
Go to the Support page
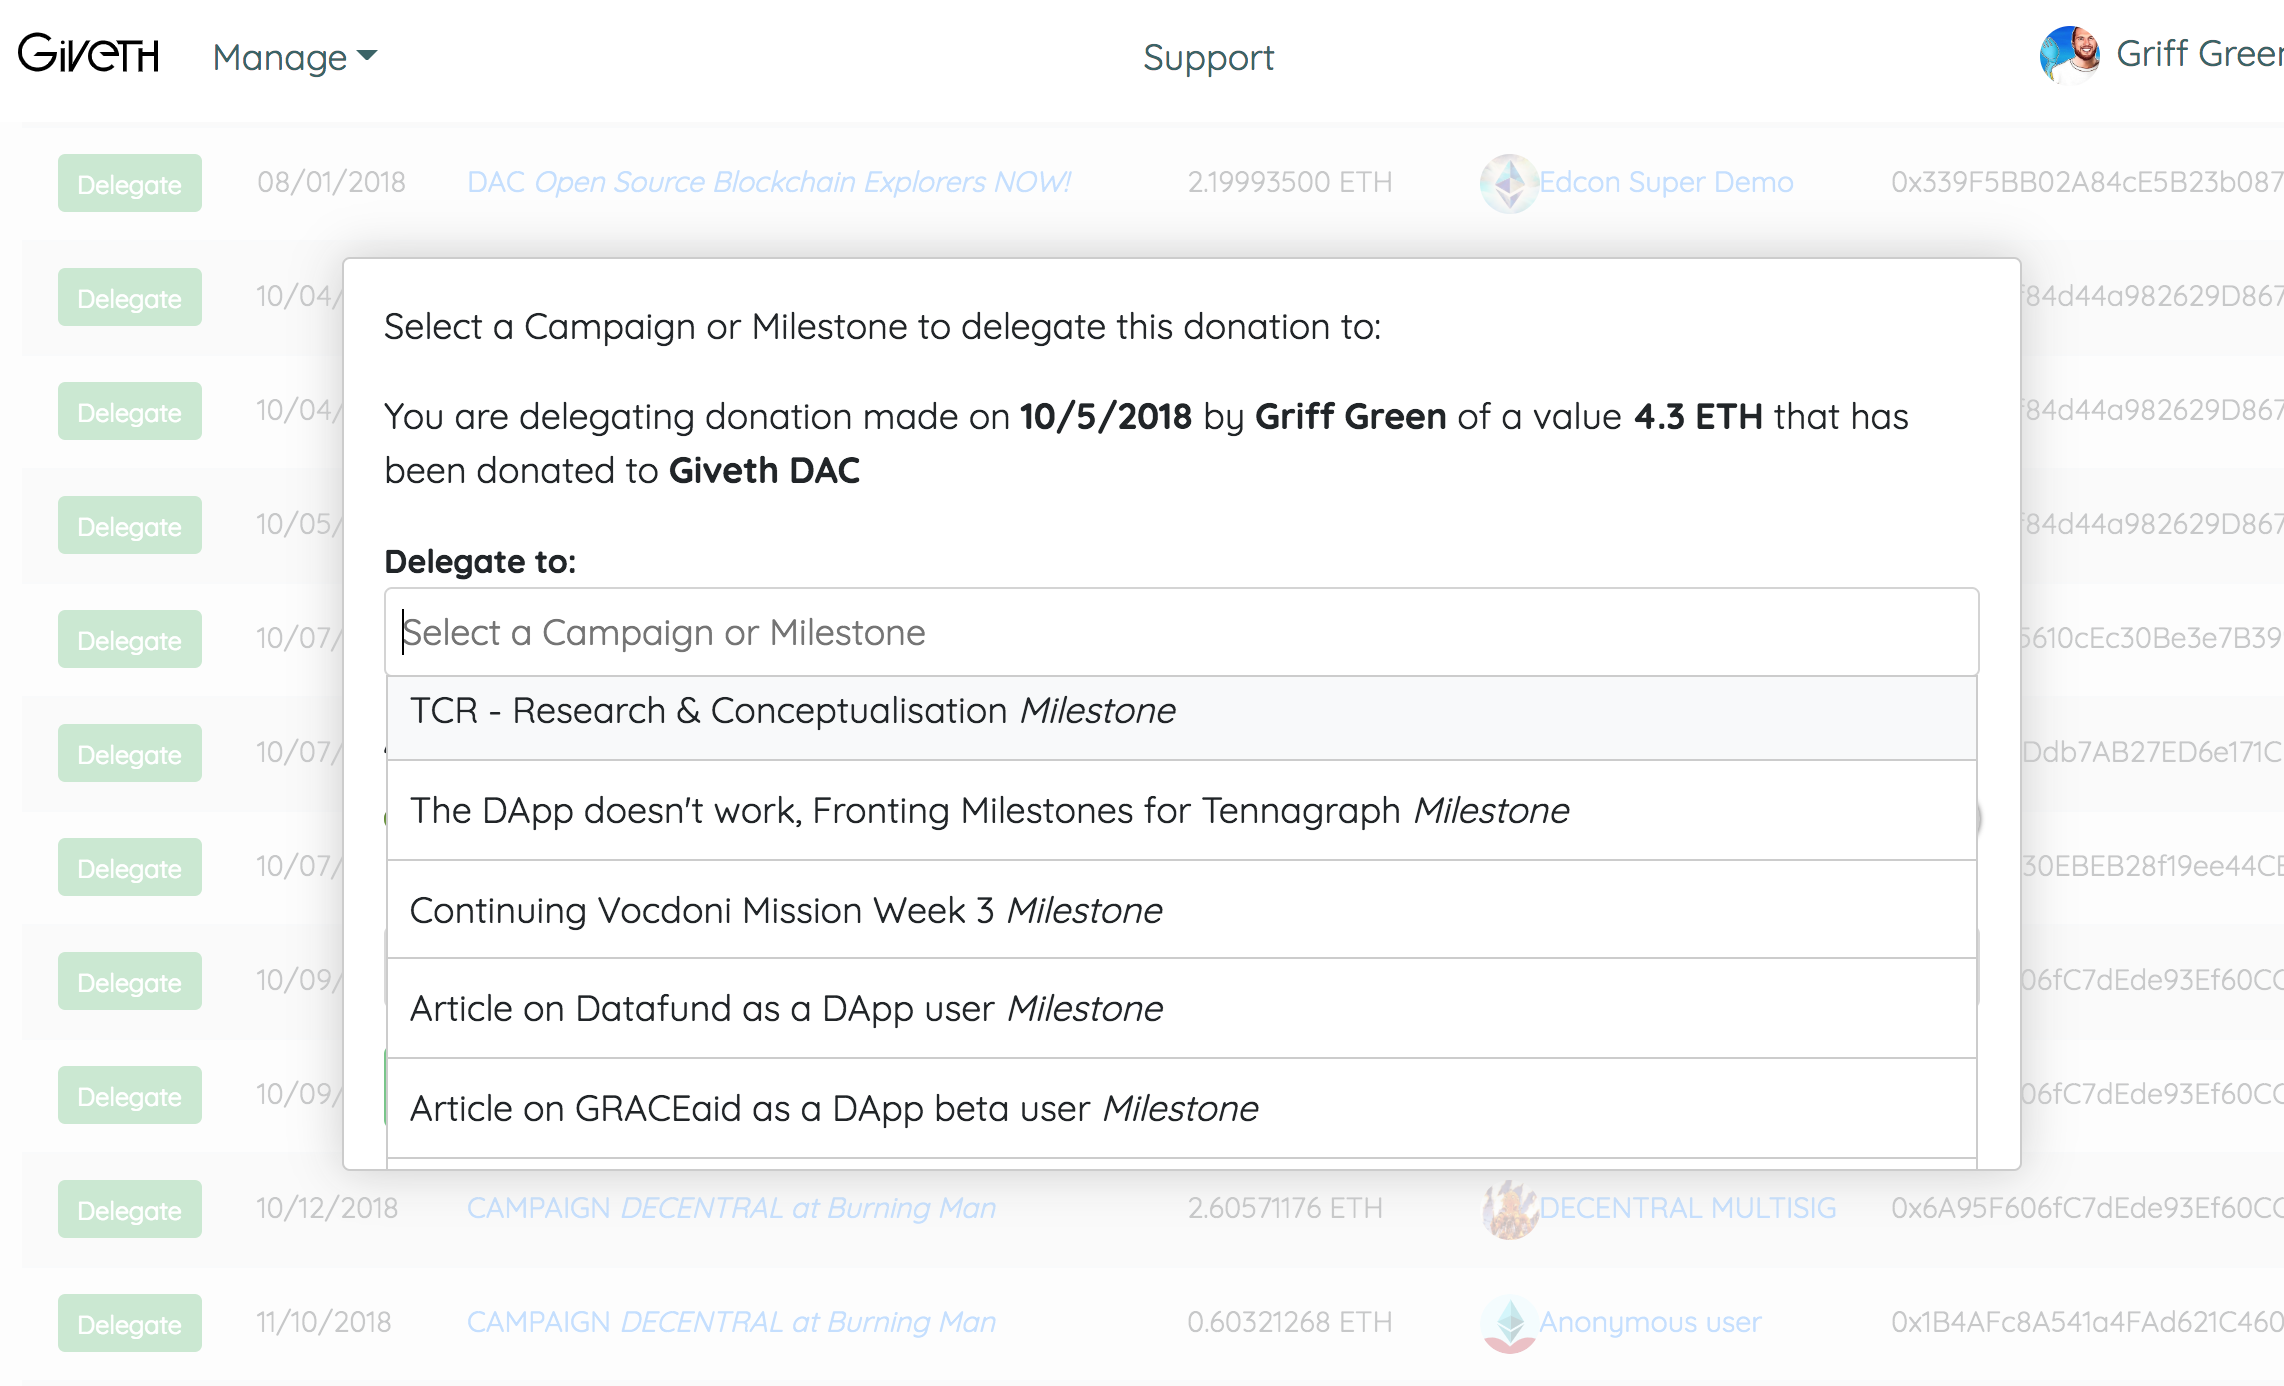[1208, 57]
